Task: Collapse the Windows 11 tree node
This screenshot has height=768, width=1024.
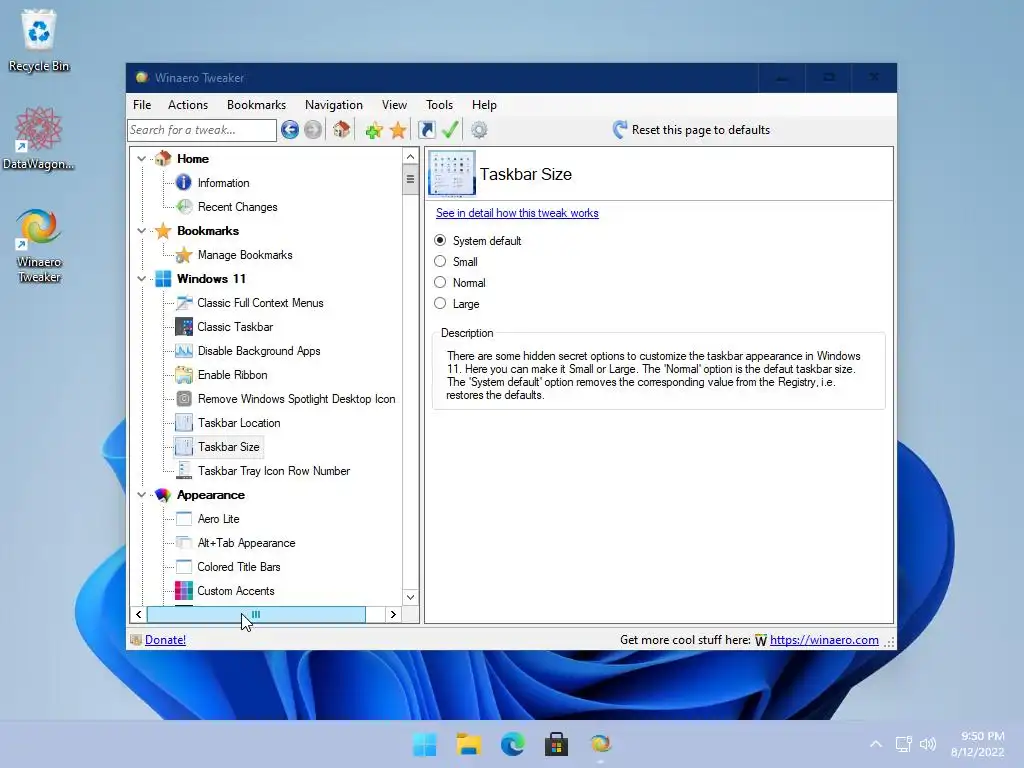Action: coord(142,279)
